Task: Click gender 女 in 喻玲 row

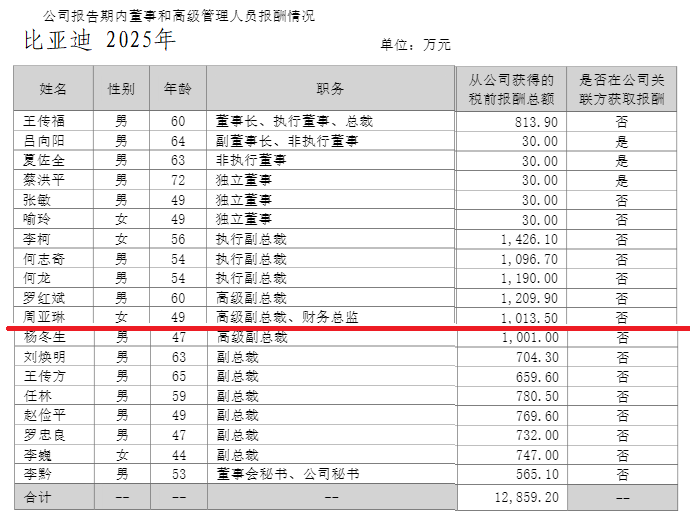Action: coord(121,219)
